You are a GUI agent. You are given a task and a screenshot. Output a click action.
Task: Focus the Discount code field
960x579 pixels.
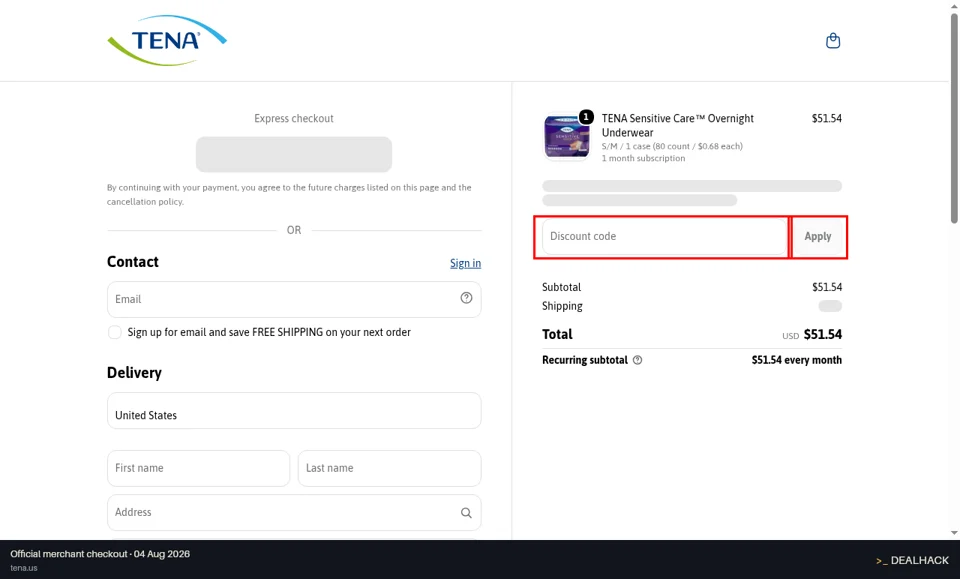click(664, 237)
